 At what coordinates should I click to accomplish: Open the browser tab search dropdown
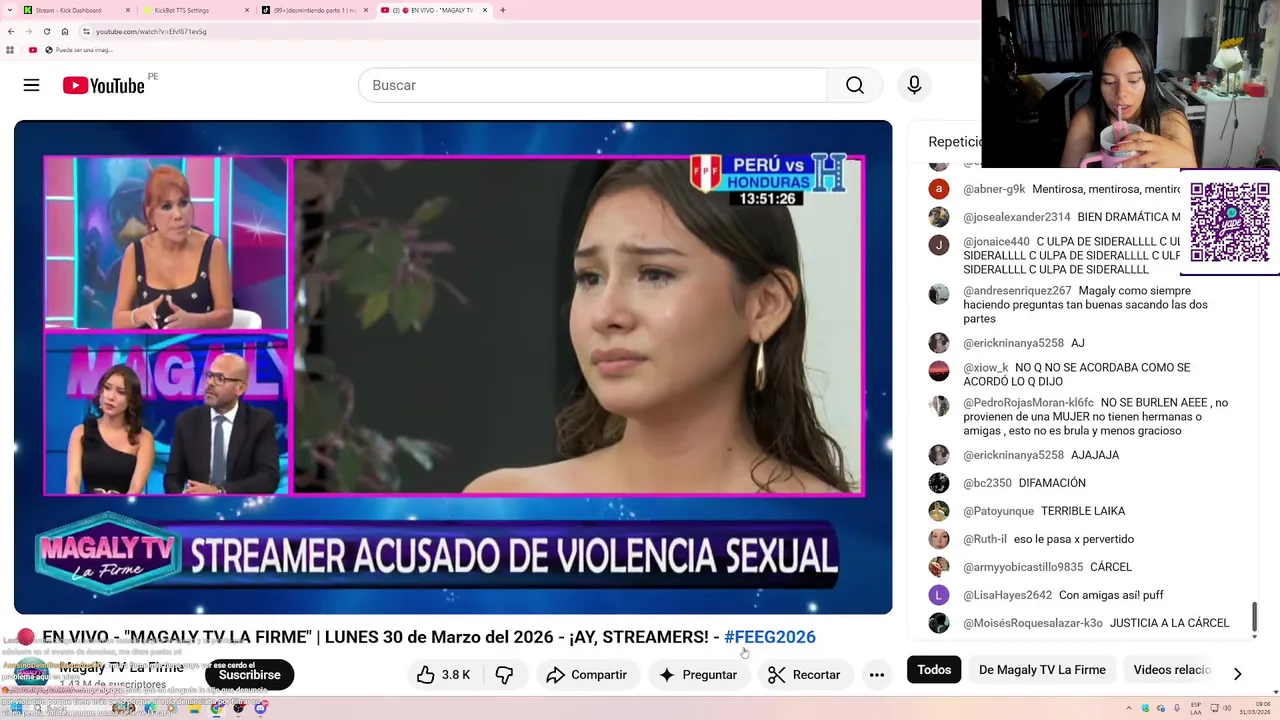tap(9, 10)
